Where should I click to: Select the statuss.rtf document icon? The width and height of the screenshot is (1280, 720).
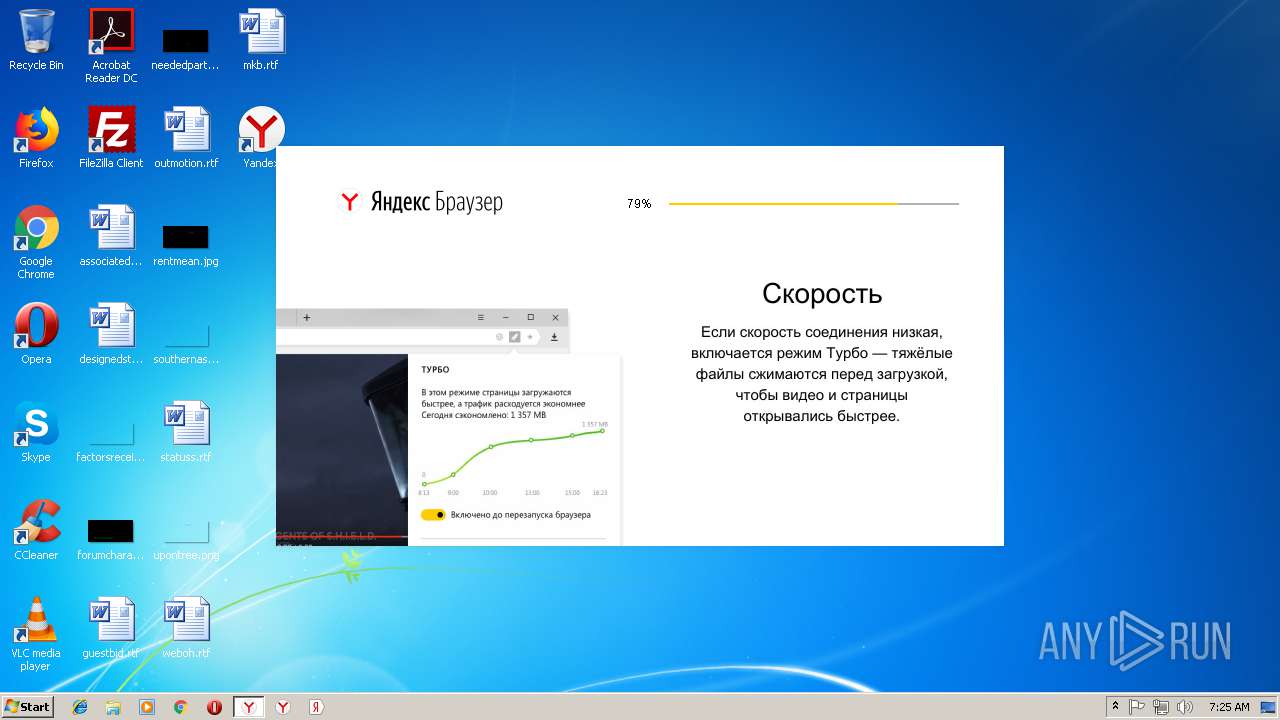(186, 432)
